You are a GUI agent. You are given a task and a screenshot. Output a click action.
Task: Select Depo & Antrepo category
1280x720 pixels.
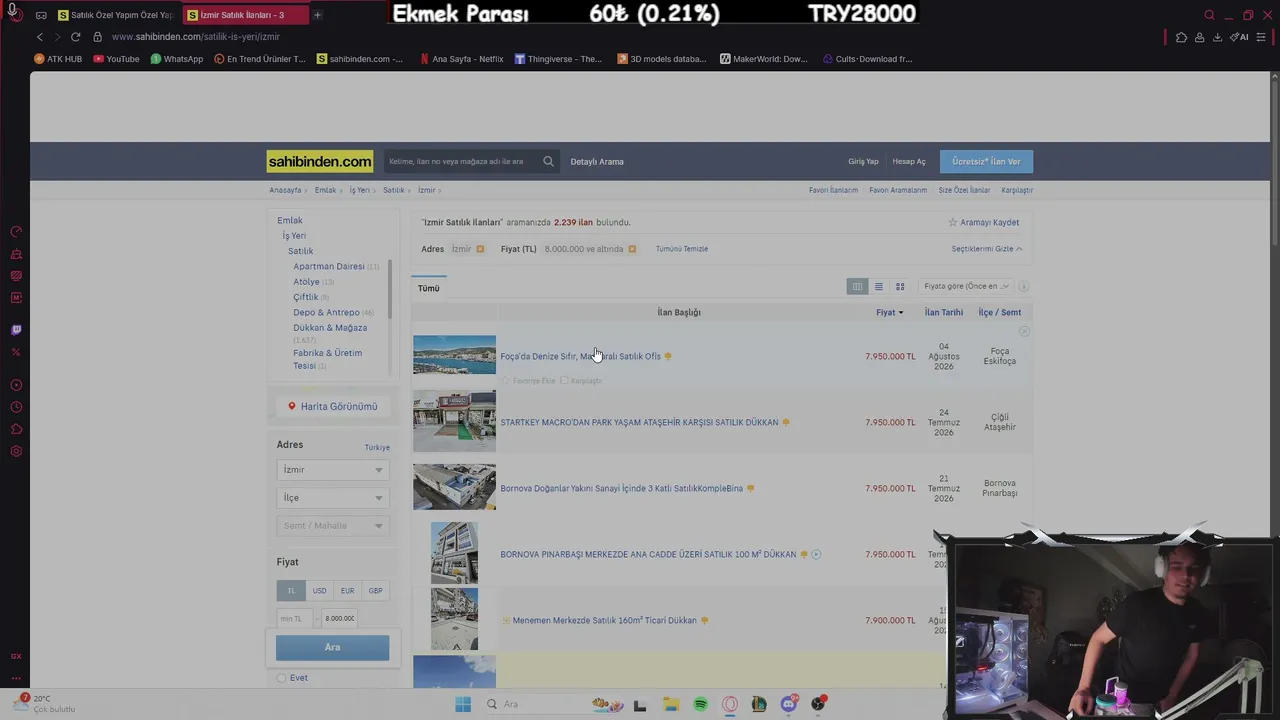coord(326,313)
